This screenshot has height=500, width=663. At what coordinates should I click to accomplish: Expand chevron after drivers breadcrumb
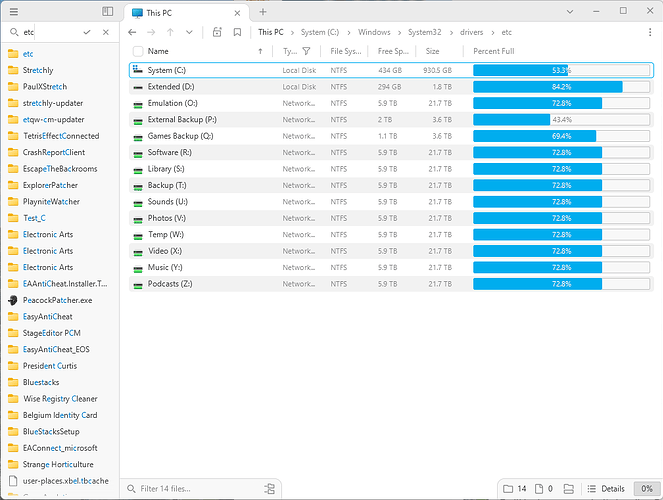tap(493, 33)
